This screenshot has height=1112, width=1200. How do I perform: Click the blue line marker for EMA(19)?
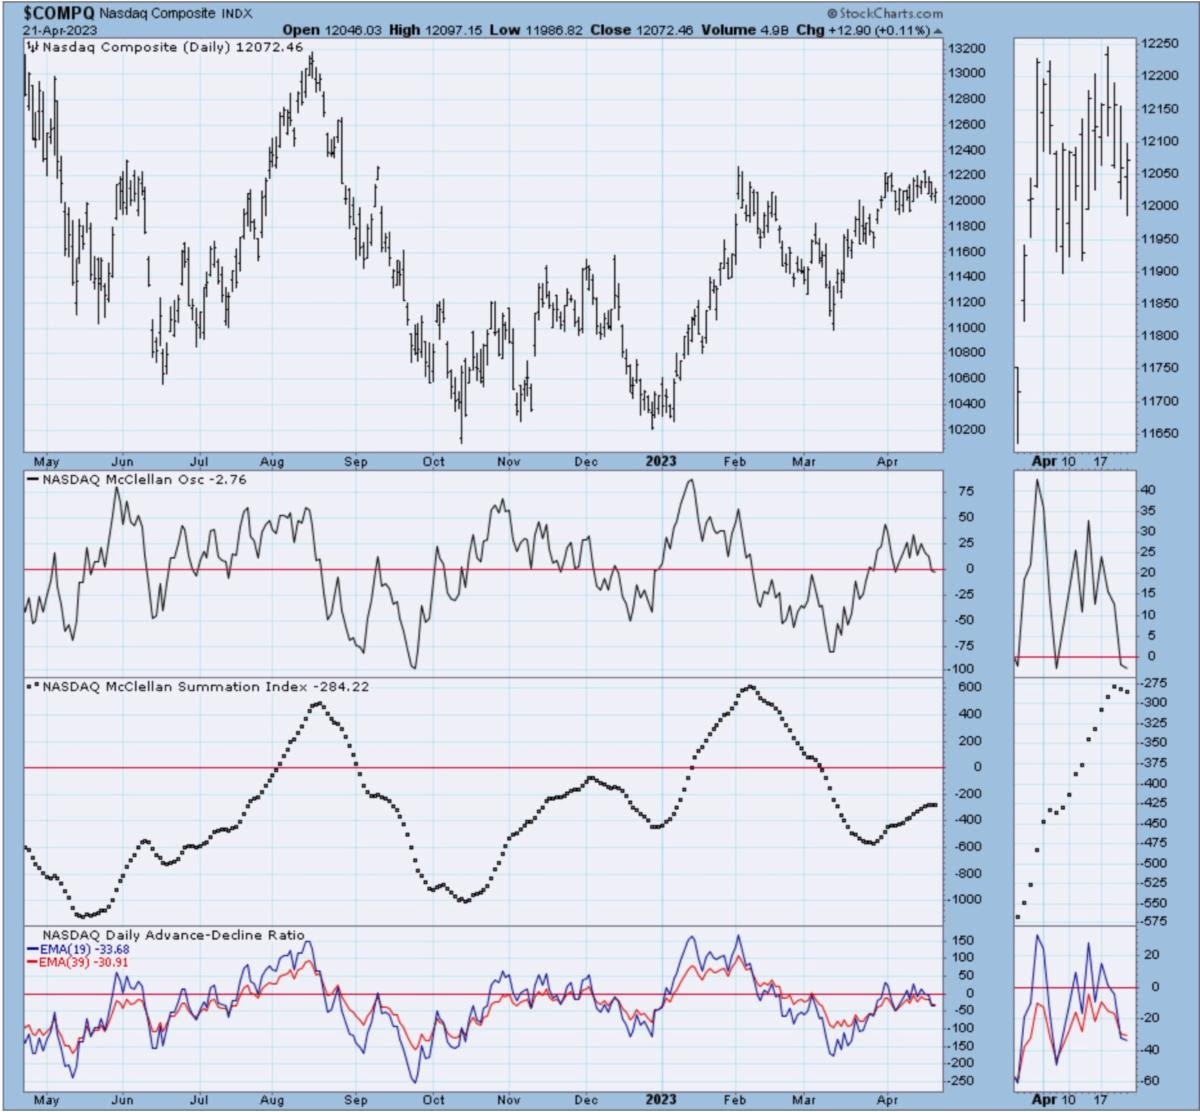(x=34, y=948)
